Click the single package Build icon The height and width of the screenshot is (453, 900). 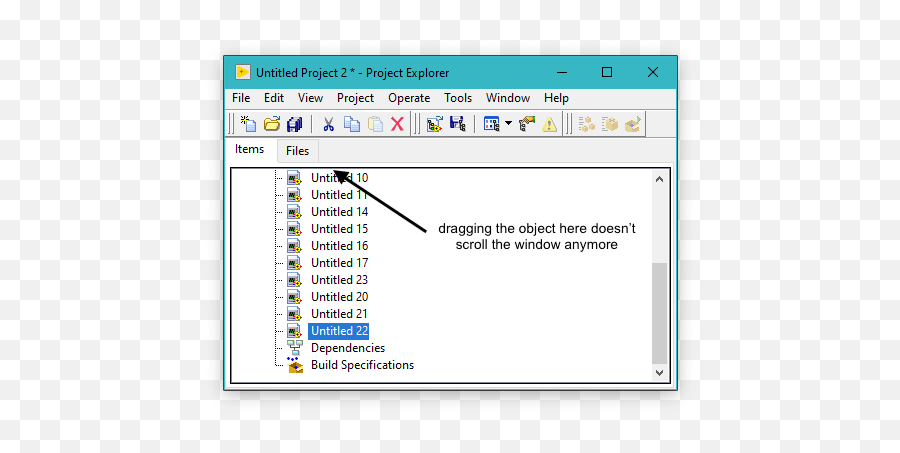pos(610,123)
